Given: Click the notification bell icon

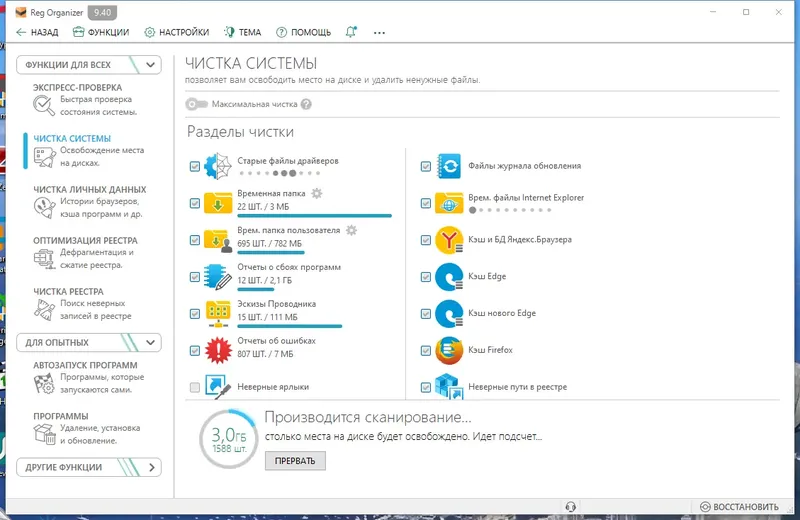Looking at the screenshot, I should tap(351, 32).
